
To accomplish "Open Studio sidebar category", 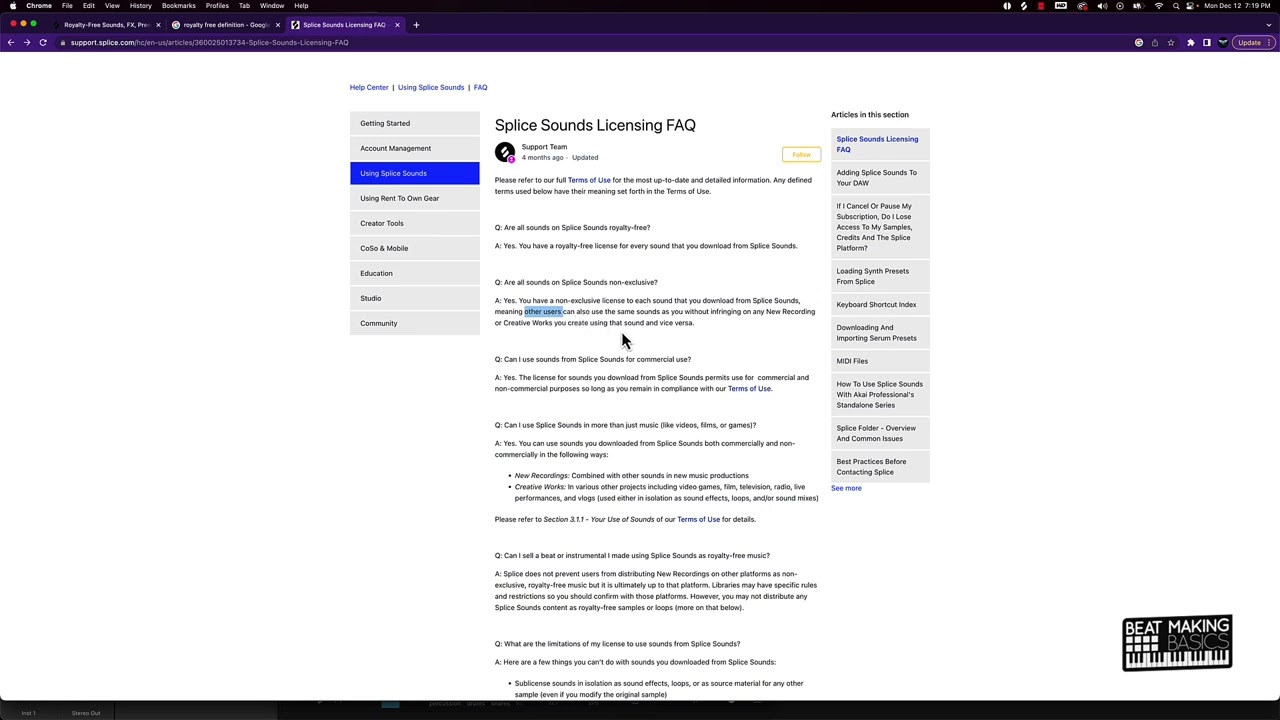I will (x=414, y=298).
